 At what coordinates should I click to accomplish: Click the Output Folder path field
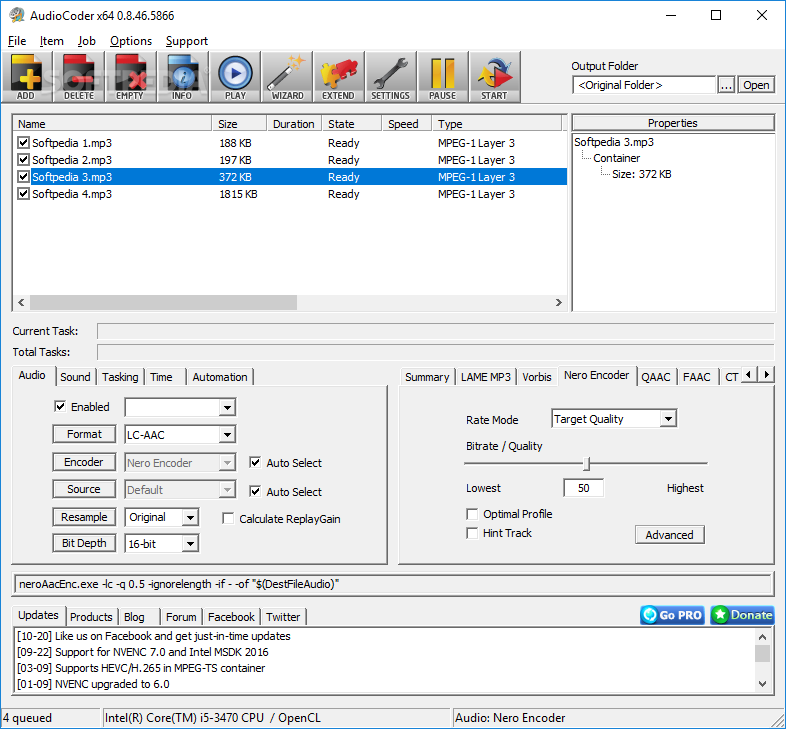point(644,85)
